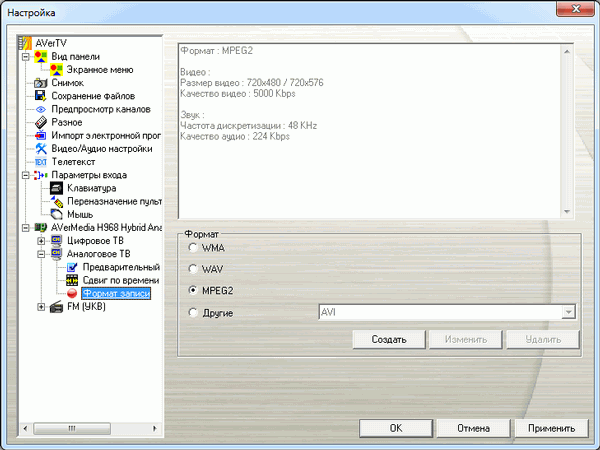Select the MPEG2 format radio button
This screenshot has width=600, height=450.
(x=192, y=290)
